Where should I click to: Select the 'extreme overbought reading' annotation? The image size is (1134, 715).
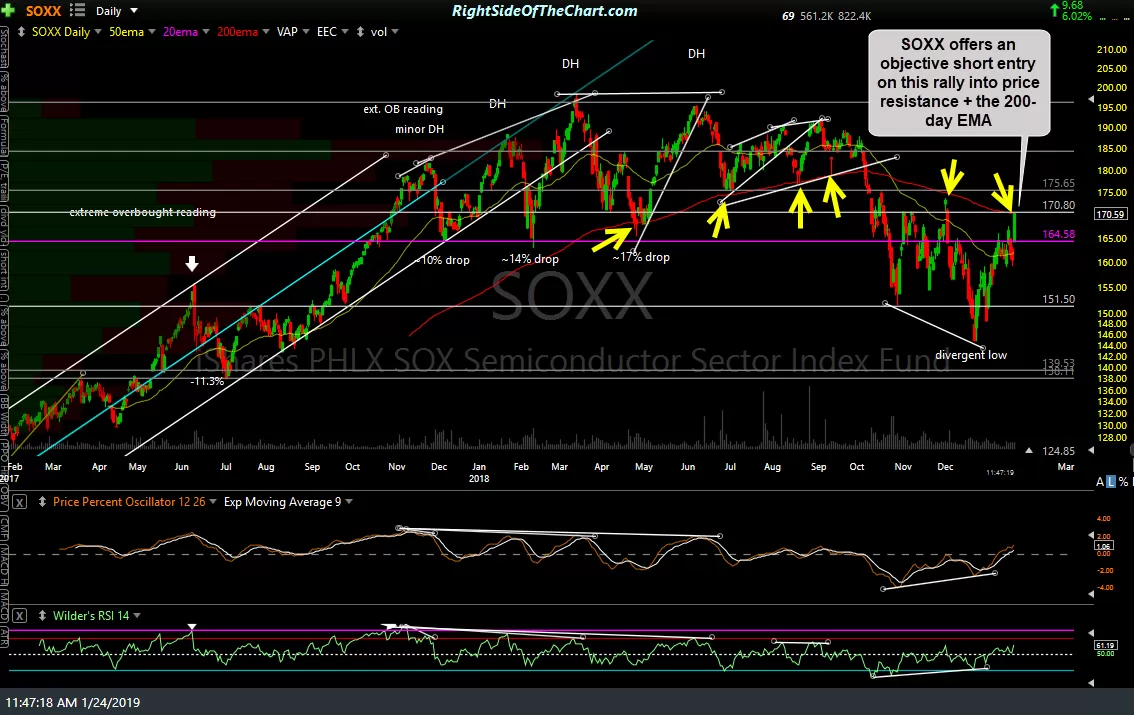tap(142, 212)
